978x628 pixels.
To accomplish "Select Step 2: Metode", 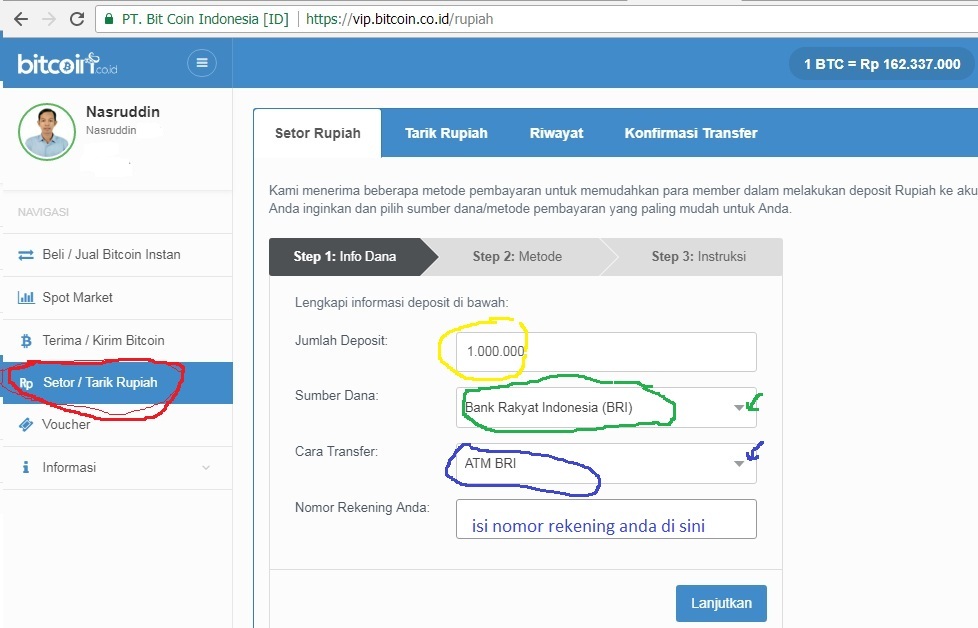I will [517, 256].
